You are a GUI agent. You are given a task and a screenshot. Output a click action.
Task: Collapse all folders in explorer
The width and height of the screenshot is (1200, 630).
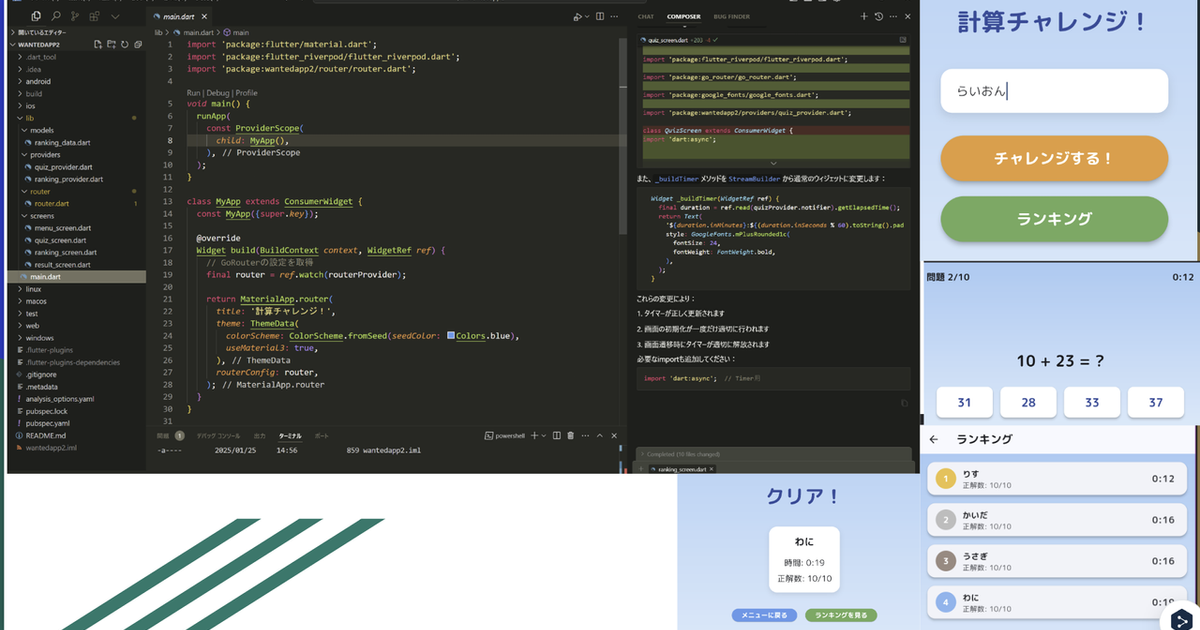(136, 45)
